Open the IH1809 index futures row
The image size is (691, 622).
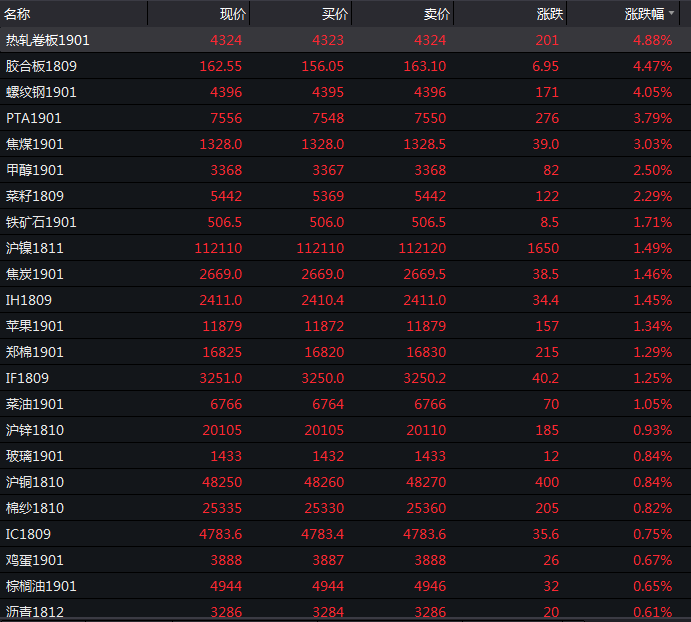pos(28,300)
